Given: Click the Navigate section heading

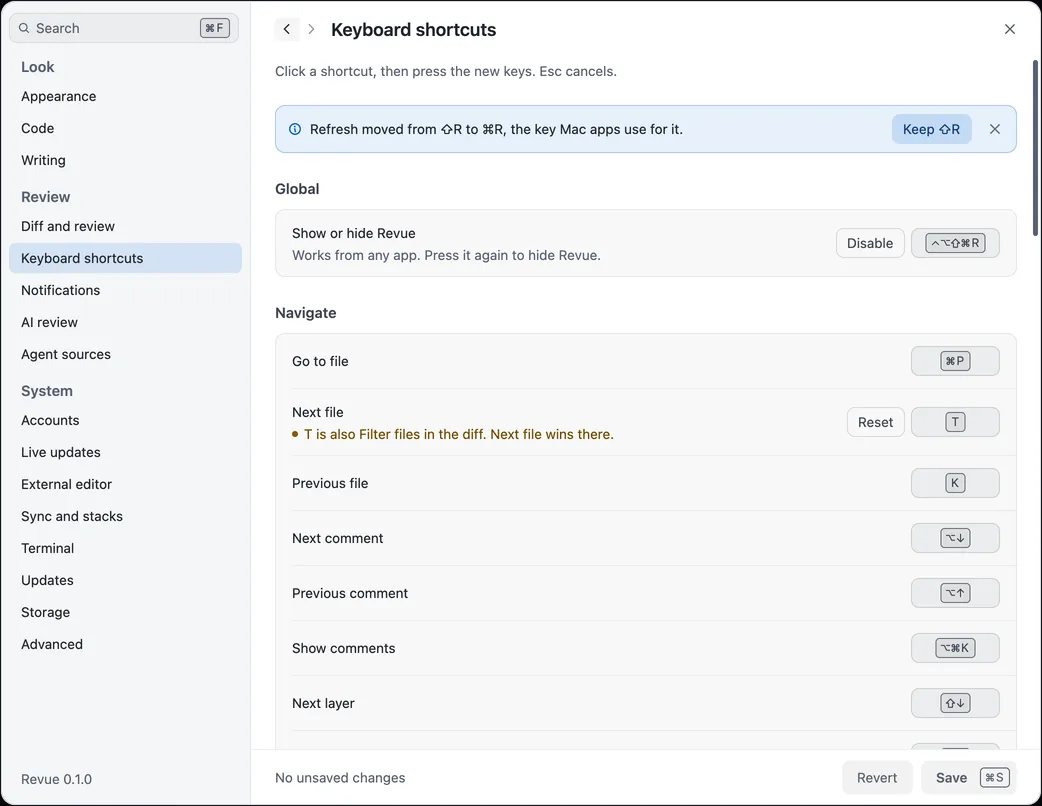Looking at the screenshot, I should coord(306,313).
